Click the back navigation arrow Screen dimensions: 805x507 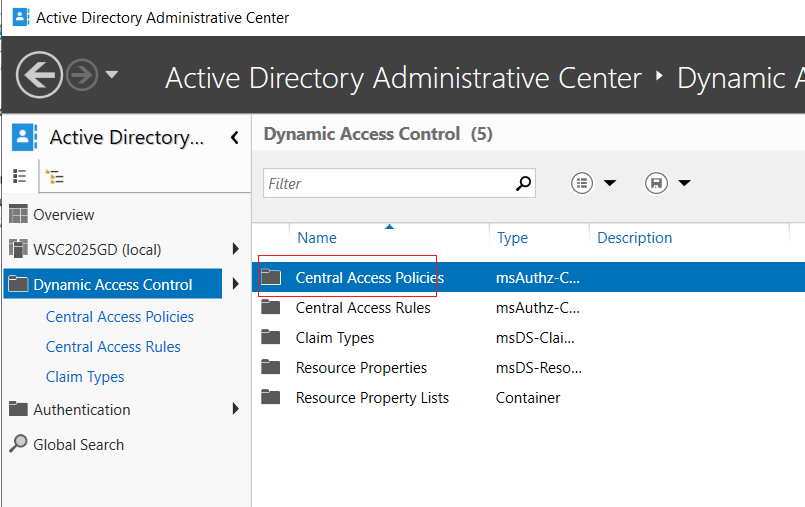click(x=39, y=75)
